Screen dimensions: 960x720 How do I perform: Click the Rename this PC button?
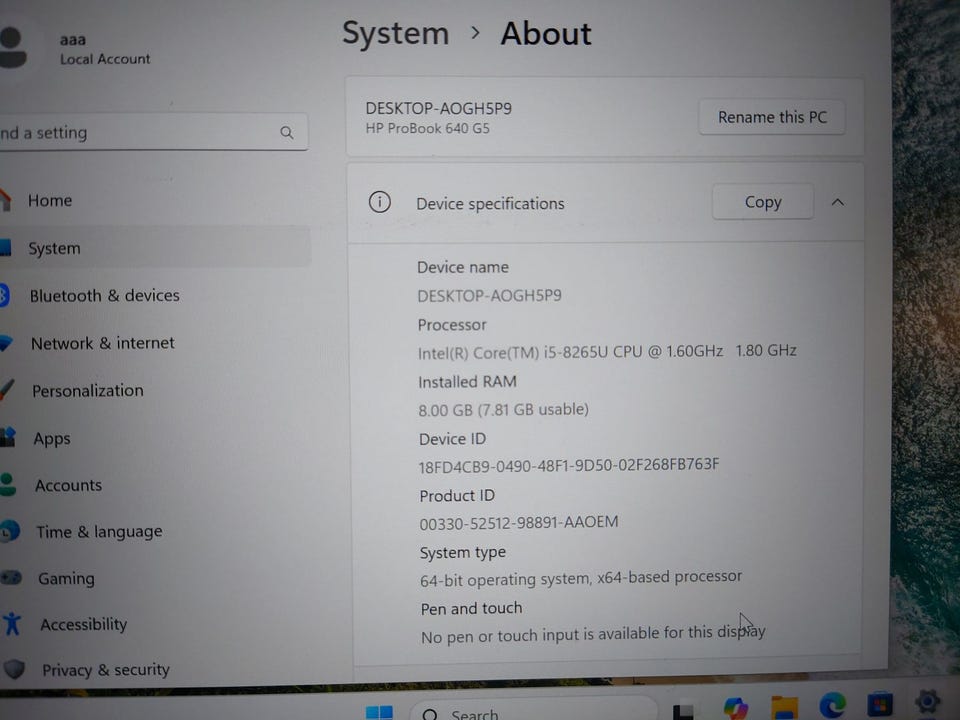coord(772,117)
